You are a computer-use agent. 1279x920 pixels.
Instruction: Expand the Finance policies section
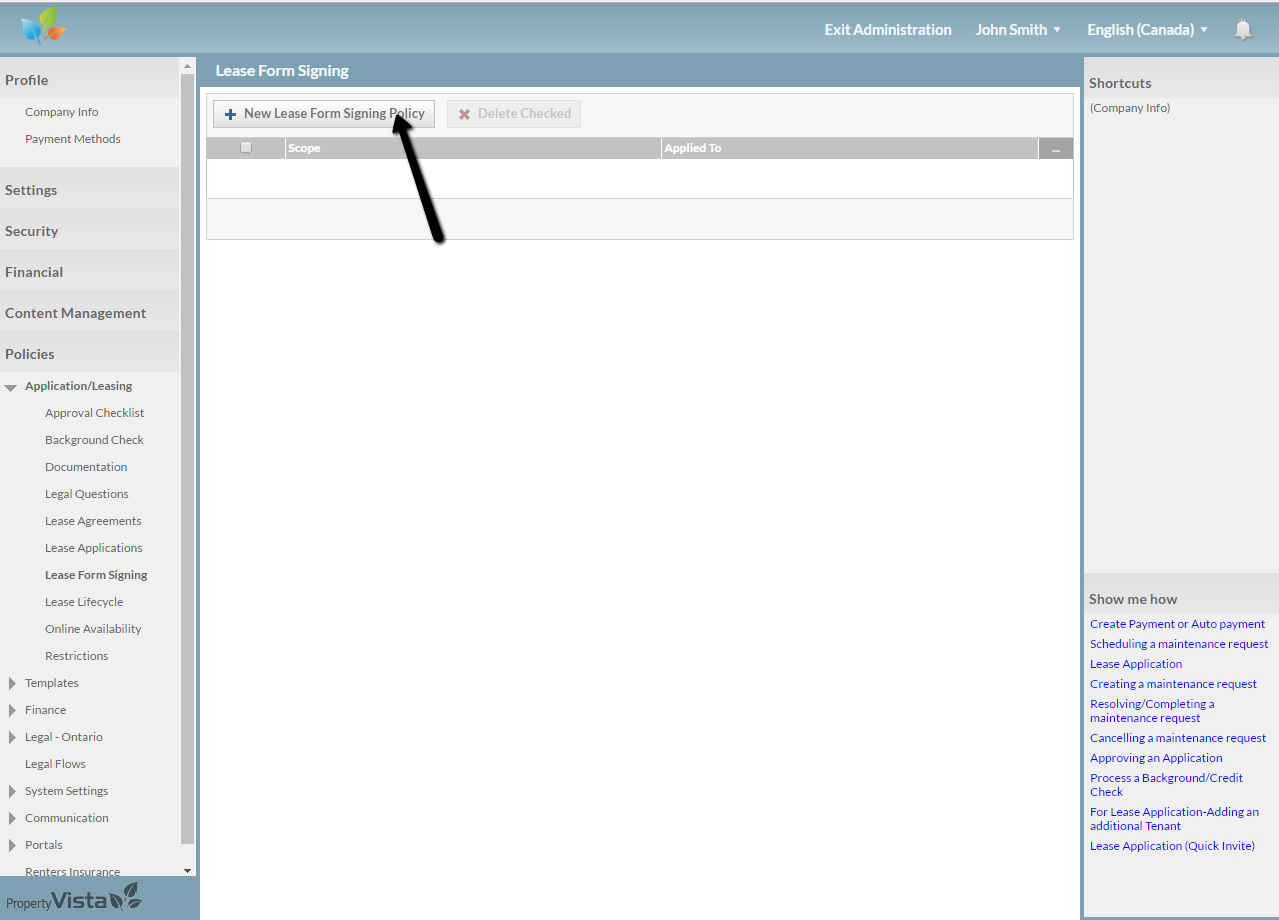pyautogui.click(x=12, y=710)
